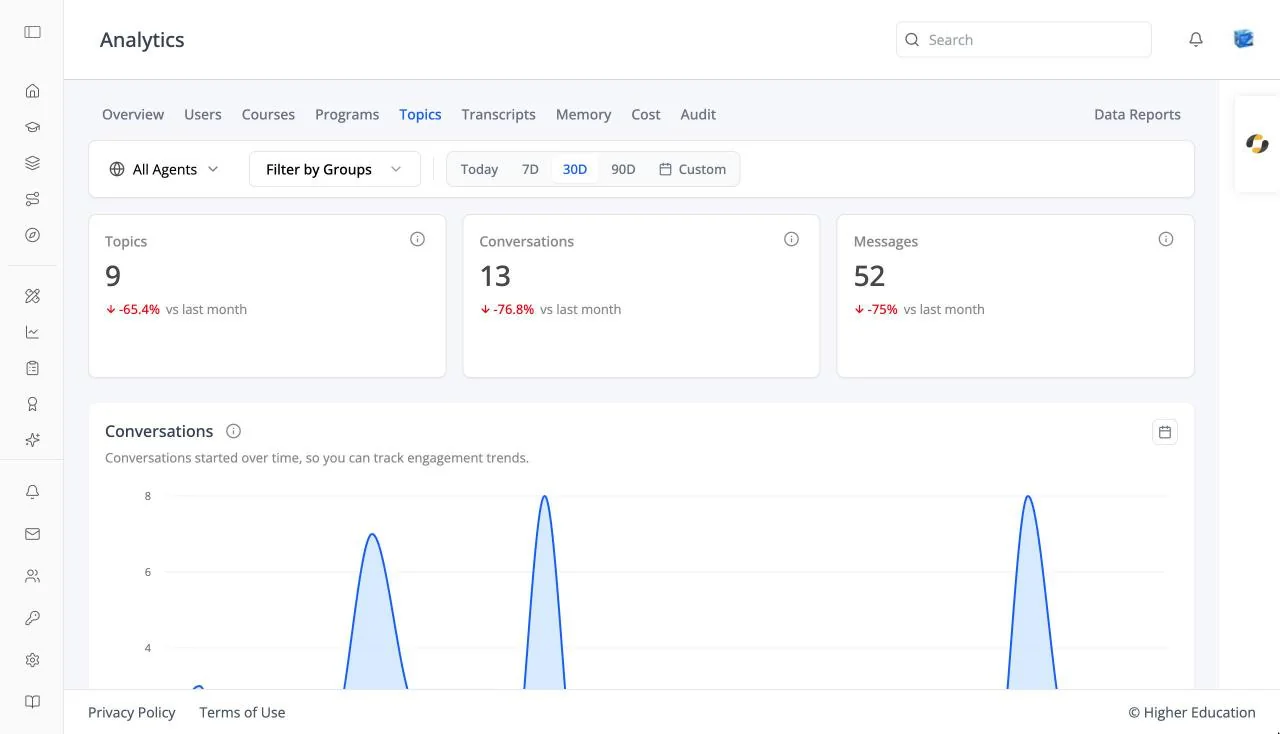Viewport: 1280px width, 734px height.
Task: Click the info icon on Messages card
Action: pos(1165,239)
